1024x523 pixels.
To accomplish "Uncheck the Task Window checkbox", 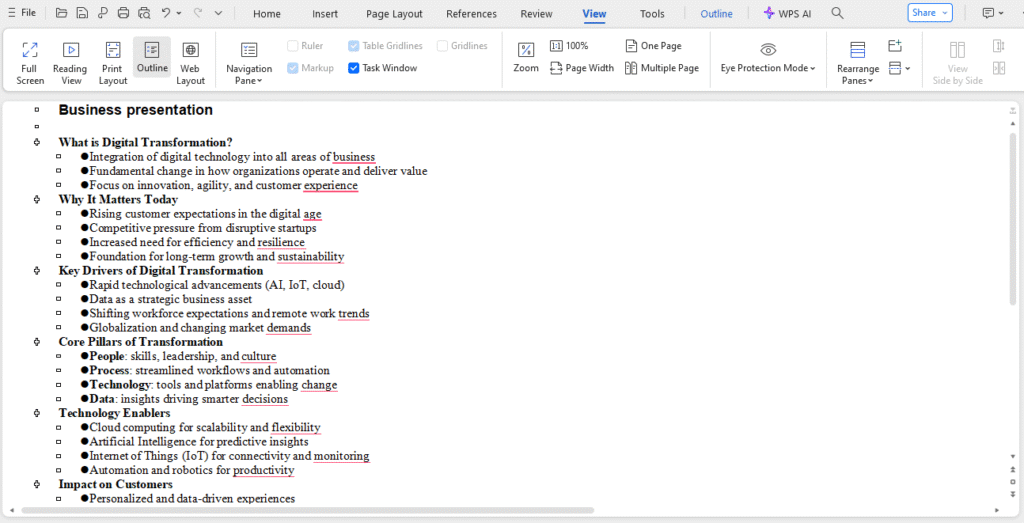I will point(354,68).
